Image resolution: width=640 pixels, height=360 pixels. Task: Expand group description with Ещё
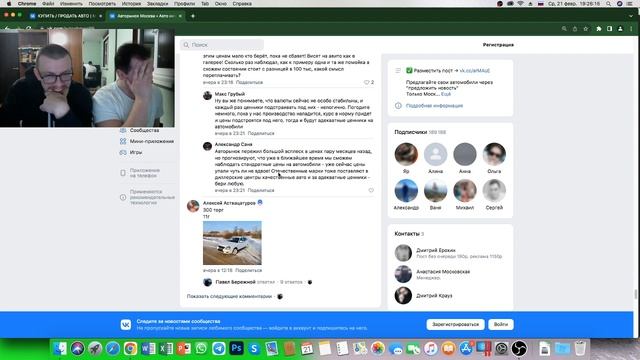pyautogui.click(x=446, y=94)
